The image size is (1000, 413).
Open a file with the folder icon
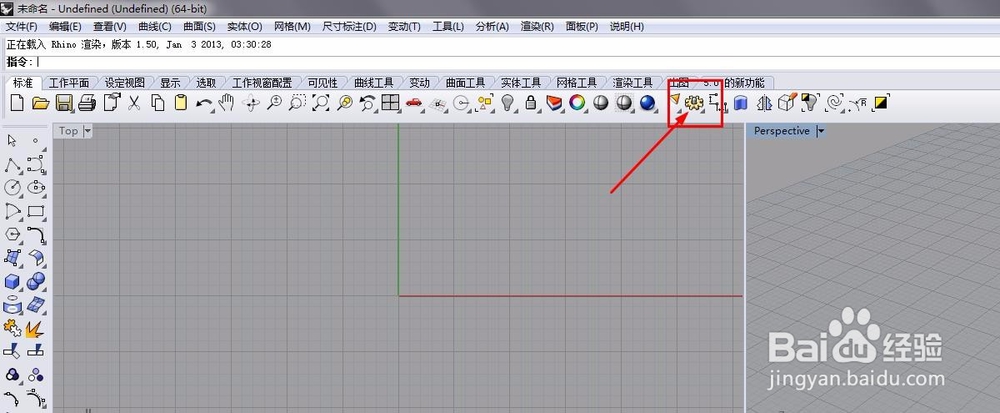(40, 103)
